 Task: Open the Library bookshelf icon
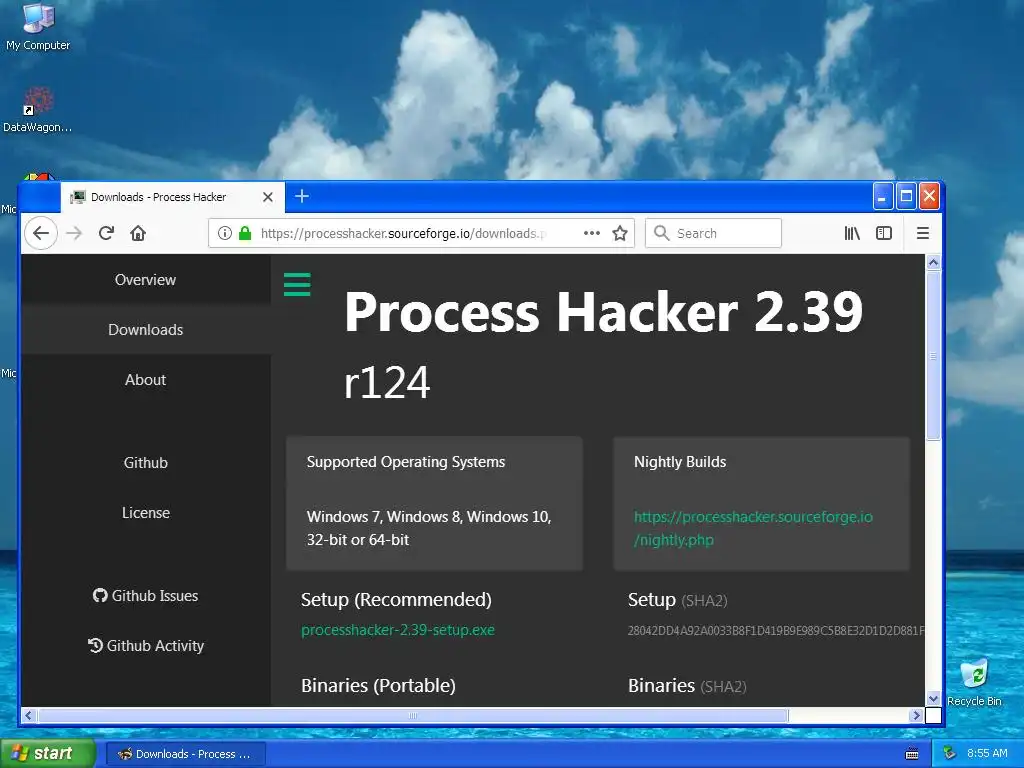(852, 233)
